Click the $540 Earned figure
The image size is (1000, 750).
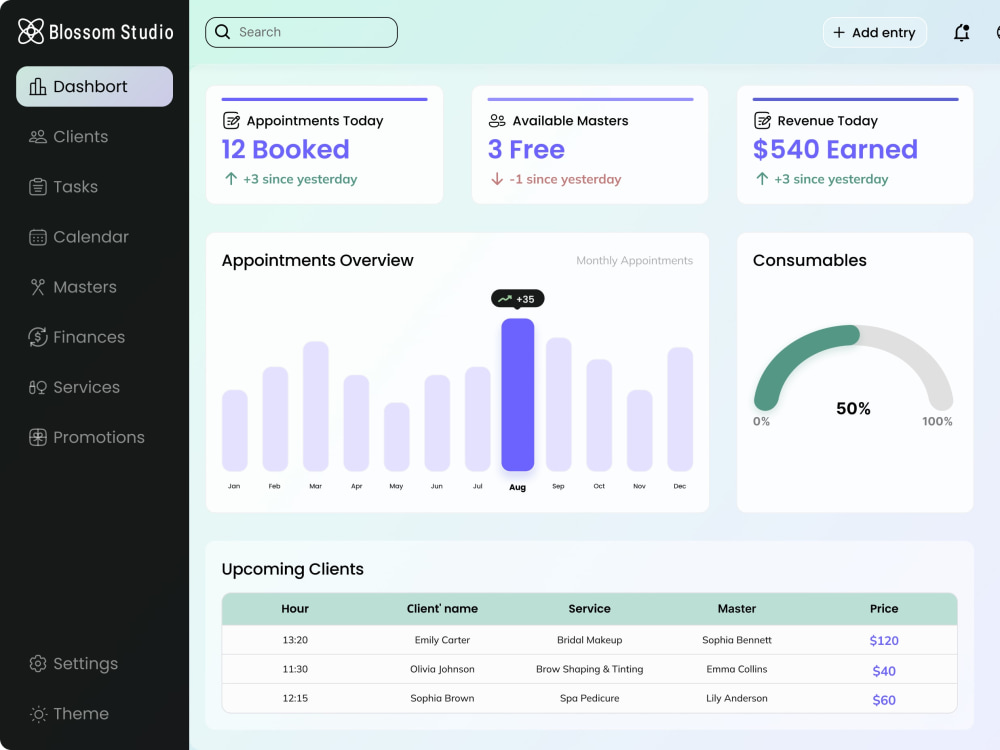coord(835,149)
